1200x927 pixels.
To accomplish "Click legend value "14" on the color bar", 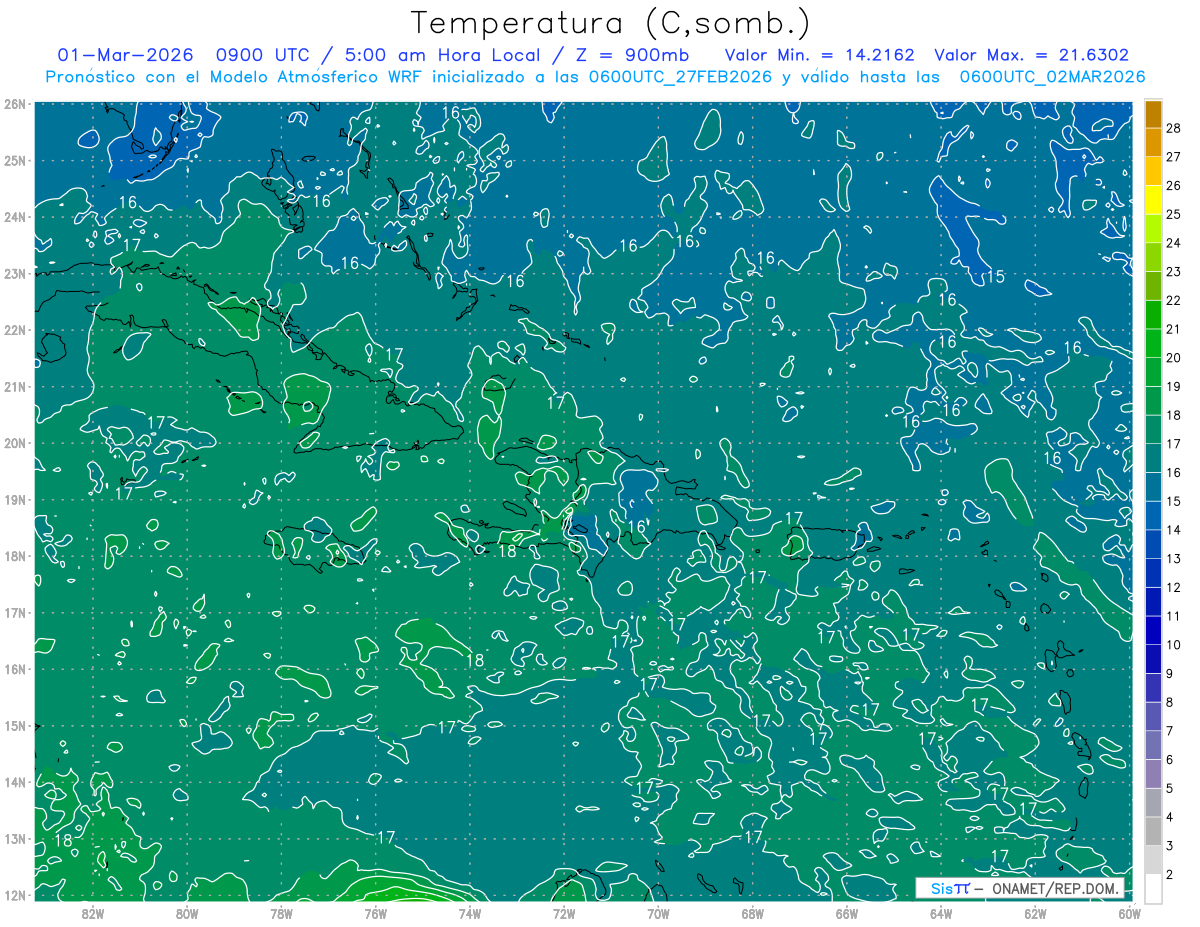I will (1173, 530).
